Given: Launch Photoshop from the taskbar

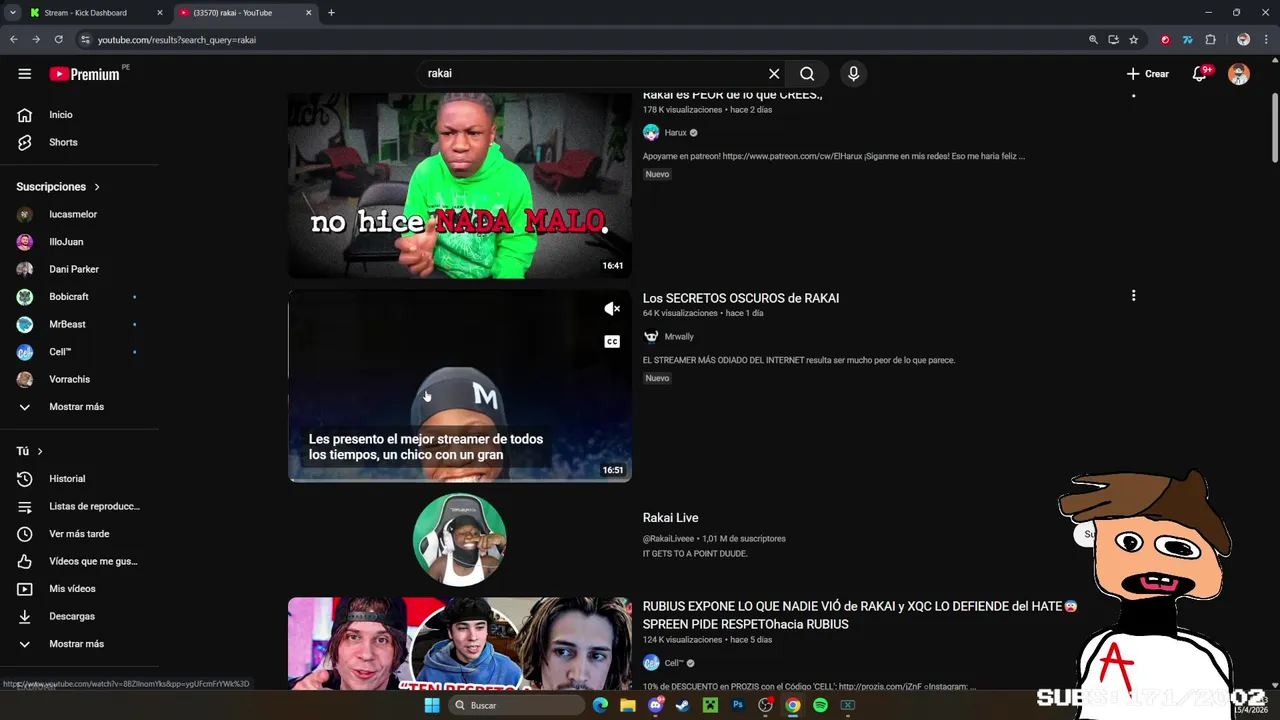Looking at the screenshot, I should click(738, 705).
